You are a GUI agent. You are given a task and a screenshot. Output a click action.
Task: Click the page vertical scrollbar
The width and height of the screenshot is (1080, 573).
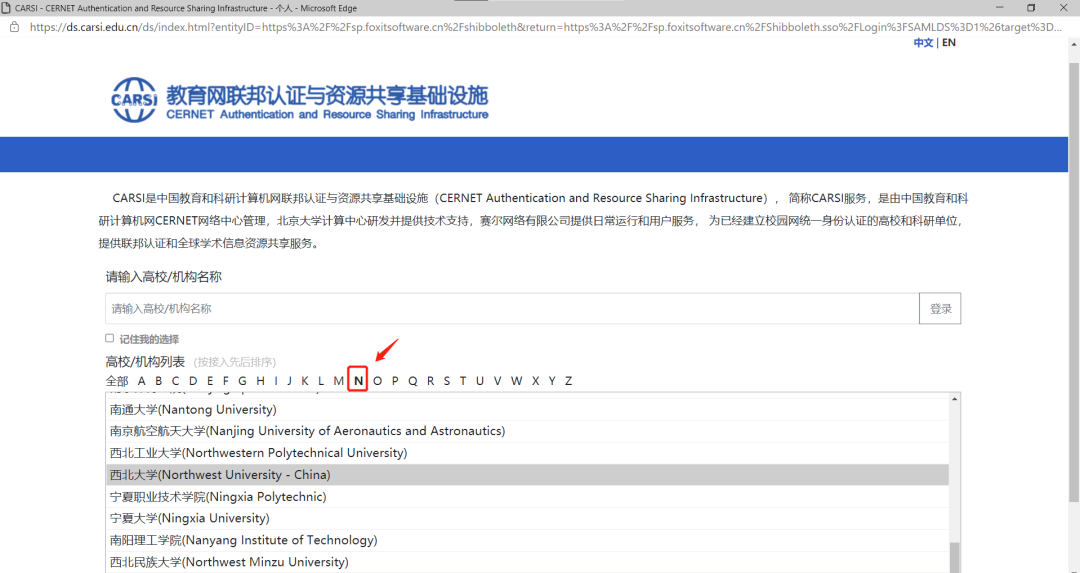click(1074, 281)
